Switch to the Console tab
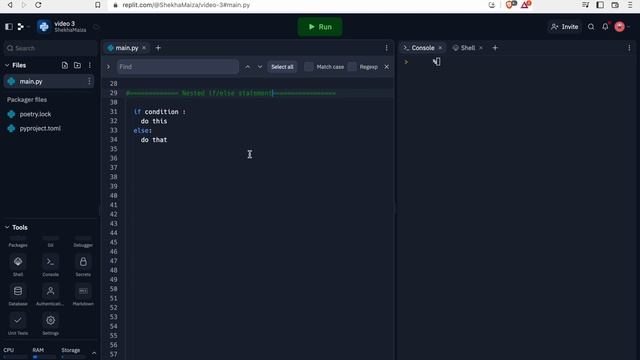The width and height of the screenshot is (640, 360). [422, 48]
